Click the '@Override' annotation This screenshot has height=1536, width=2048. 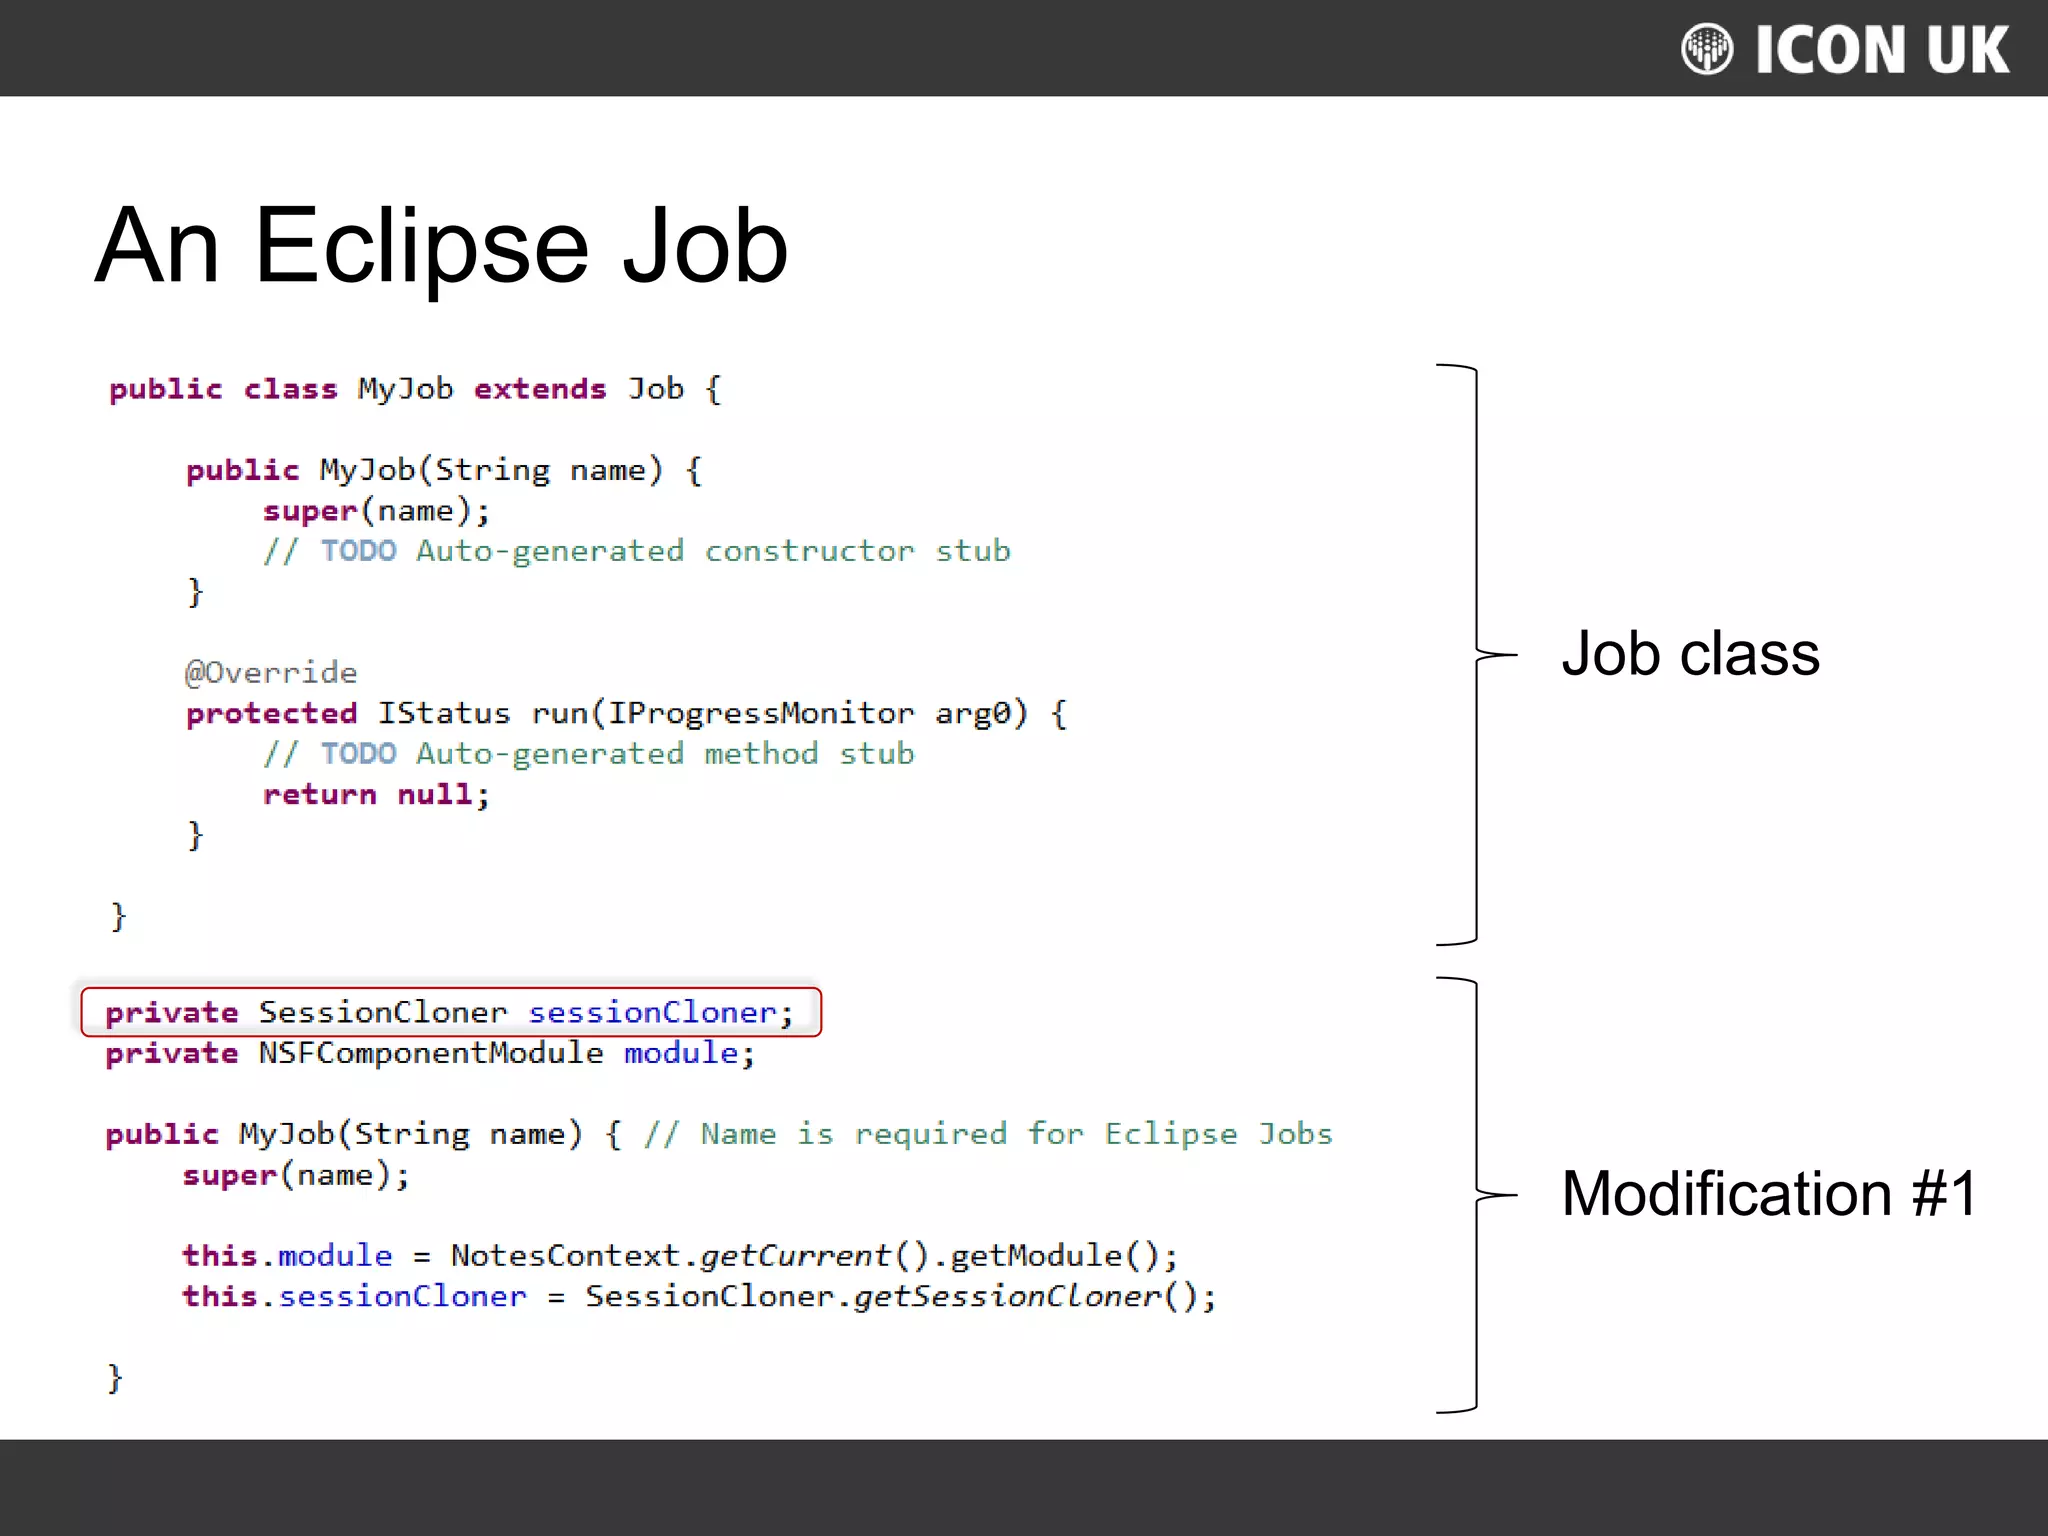271,672
